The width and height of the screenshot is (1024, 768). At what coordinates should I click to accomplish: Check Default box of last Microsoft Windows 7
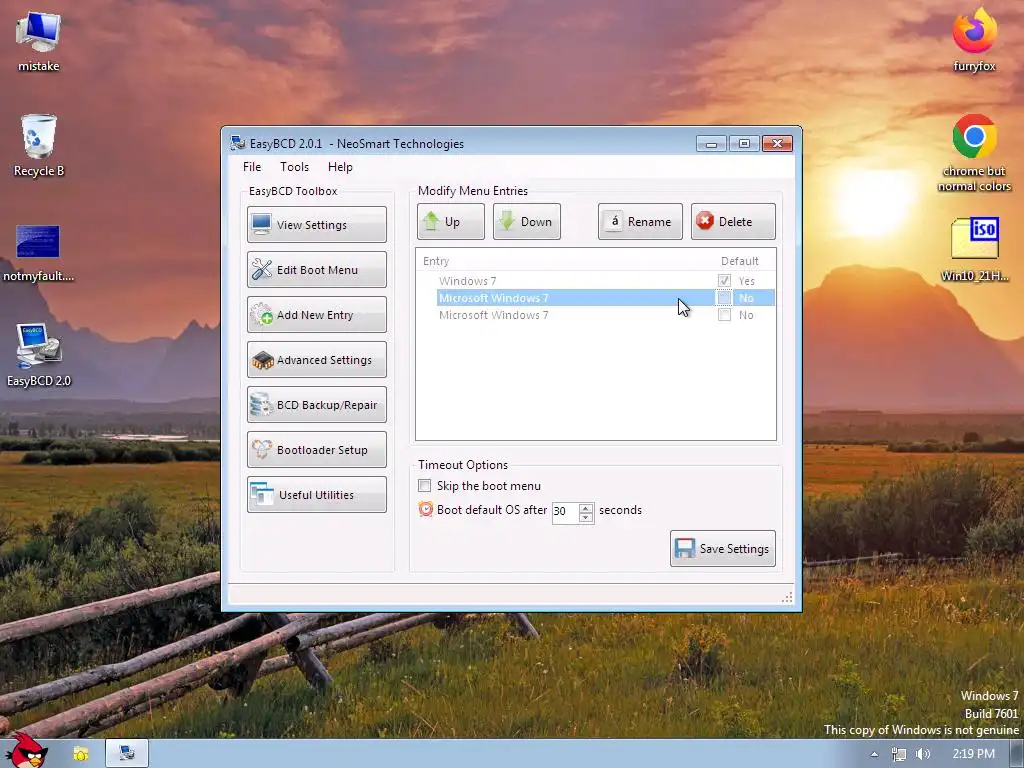click(724, 315)
